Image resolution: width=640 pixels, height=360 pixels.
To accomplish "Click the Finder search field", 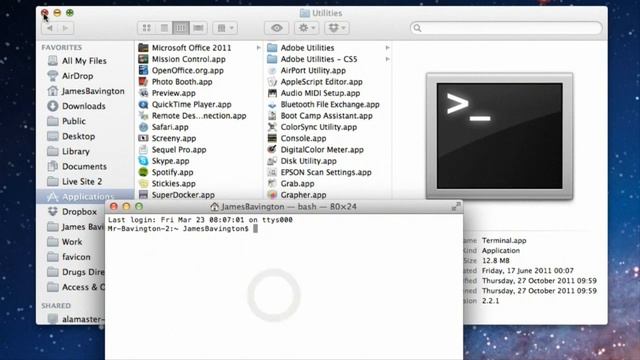I will click(506, 28).
